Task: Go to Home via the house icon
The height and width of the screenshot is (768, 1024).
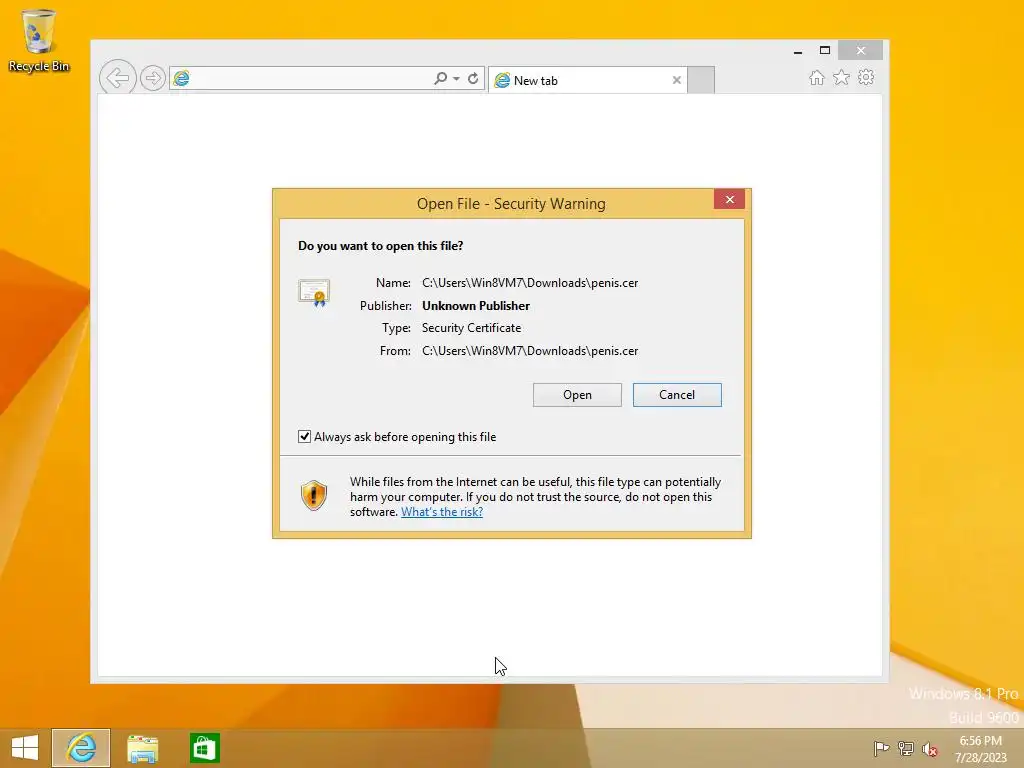Action: 816,78
